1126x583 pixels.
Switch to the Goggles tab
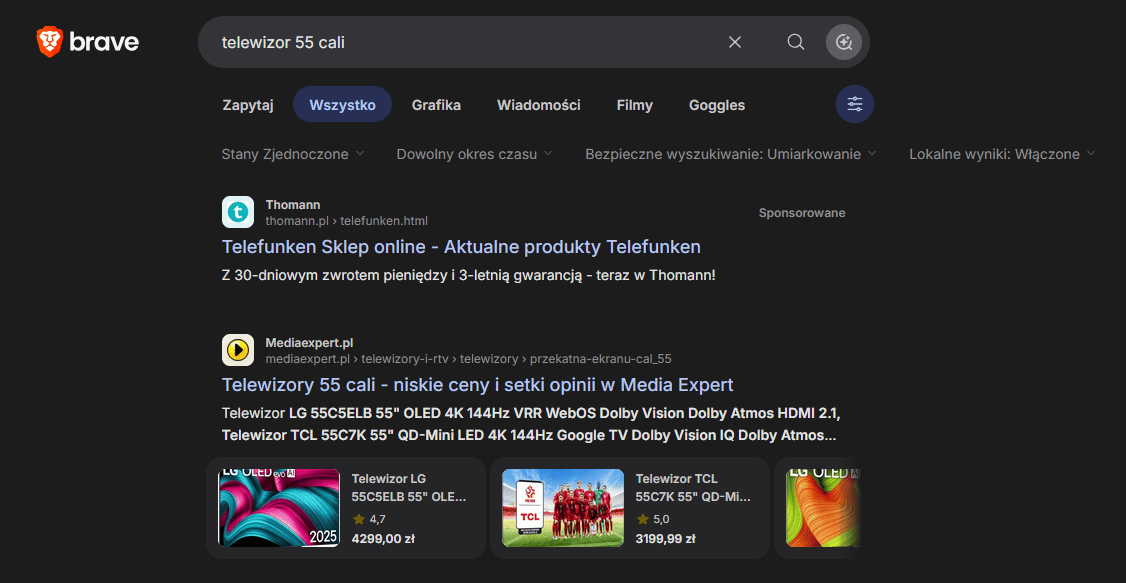[x=717, y=105]
